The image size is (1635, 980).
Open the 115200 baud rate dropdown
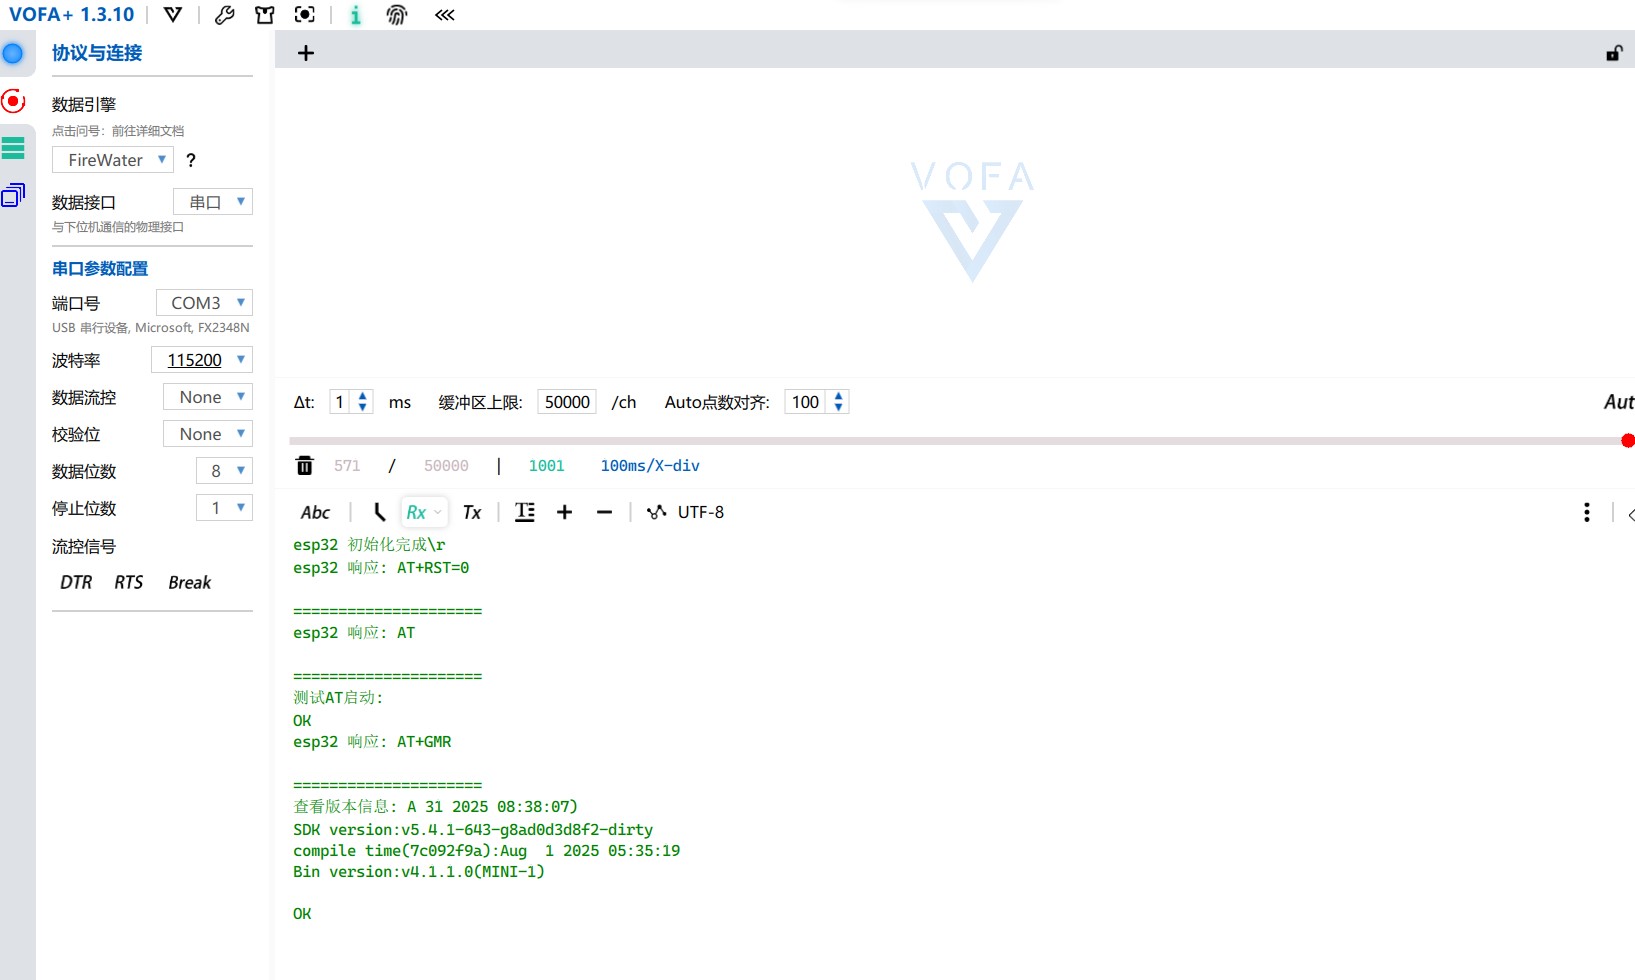202,360
